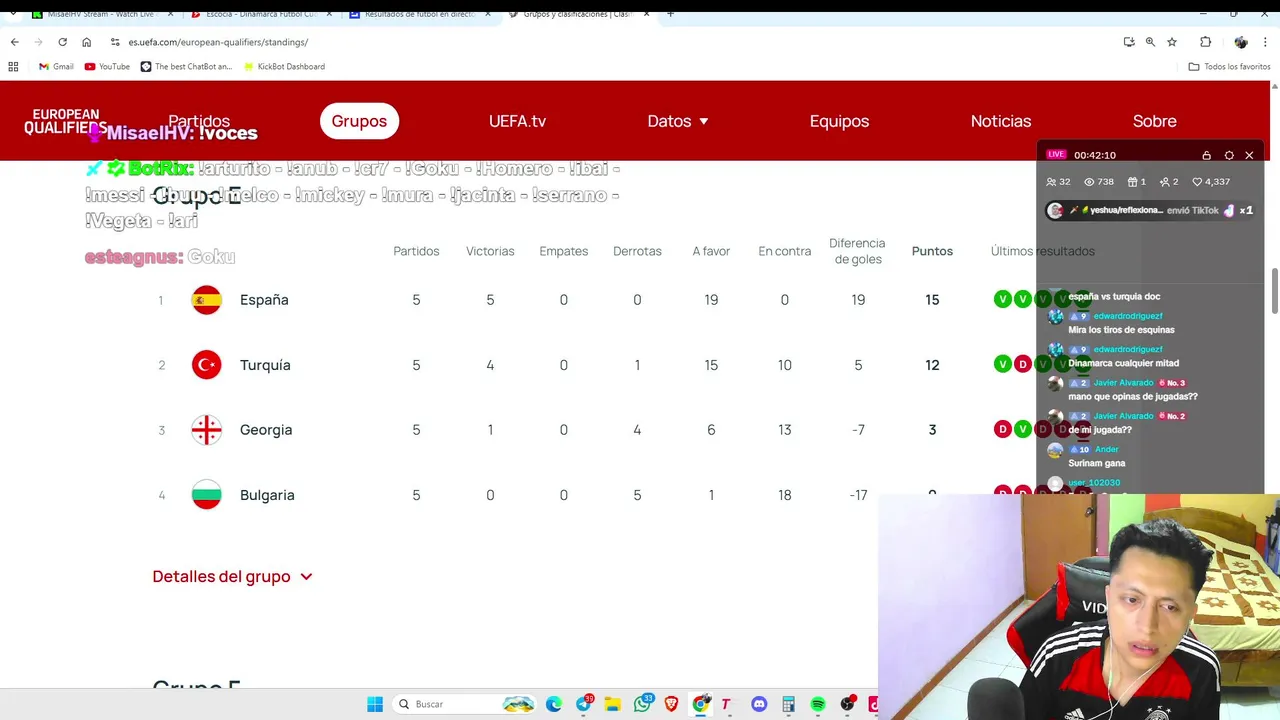Open the YouTube bookmark
Viewport: 1280px width, 720px height.
pos(107,67)
